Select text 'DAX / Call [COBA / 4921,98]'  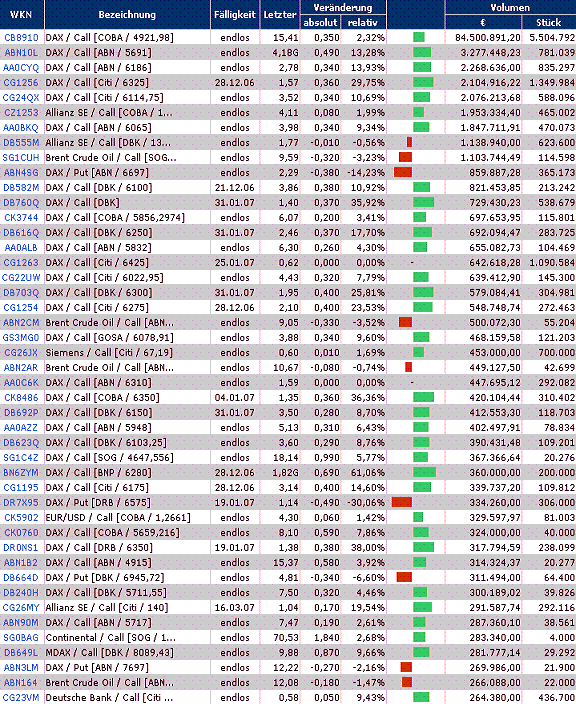tap(110, 38)
